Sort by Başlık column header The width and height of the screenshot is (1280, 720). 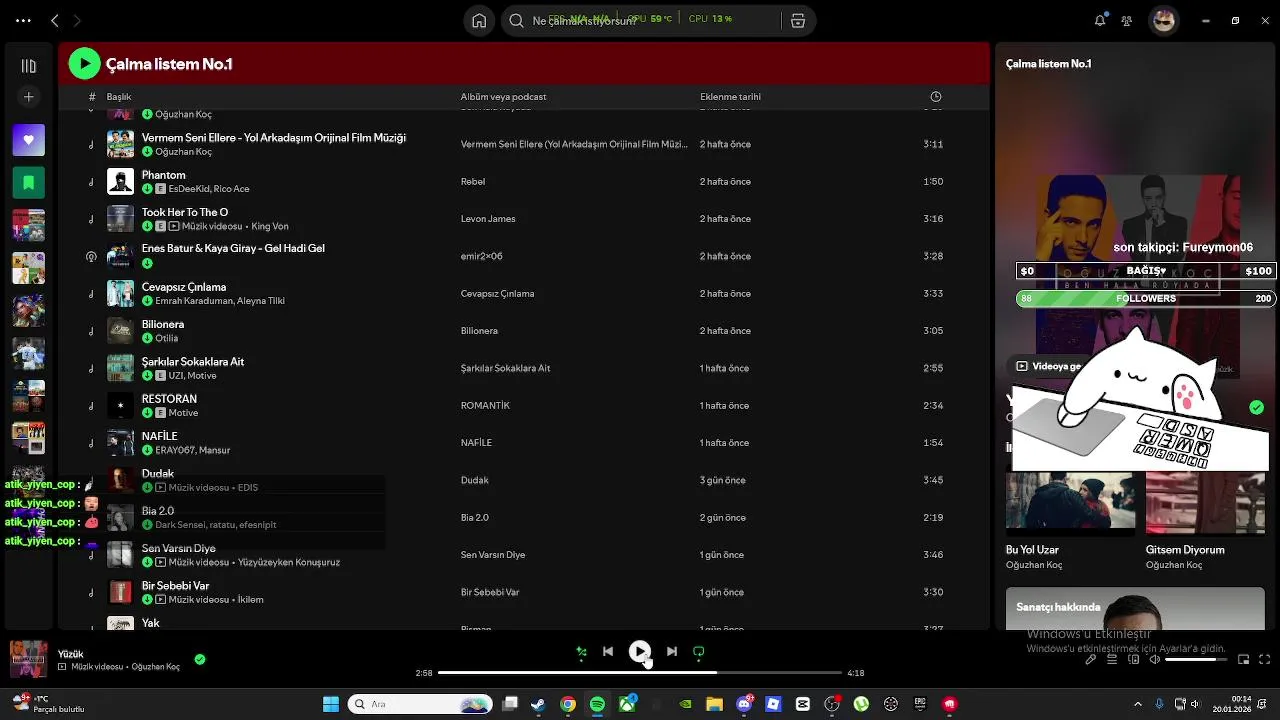point(119,97)
